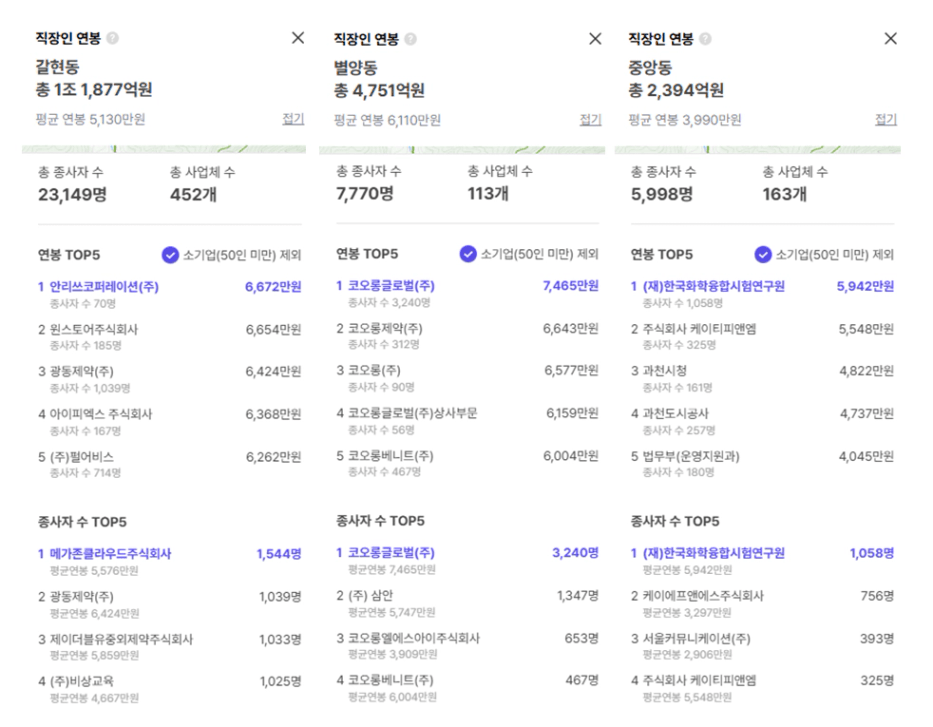The width and height of the screenshot is (933, 727).
Task: Select (재)한국화학융합시험연구원 with 1,058명 employee entry
Action: click(762, 561)
